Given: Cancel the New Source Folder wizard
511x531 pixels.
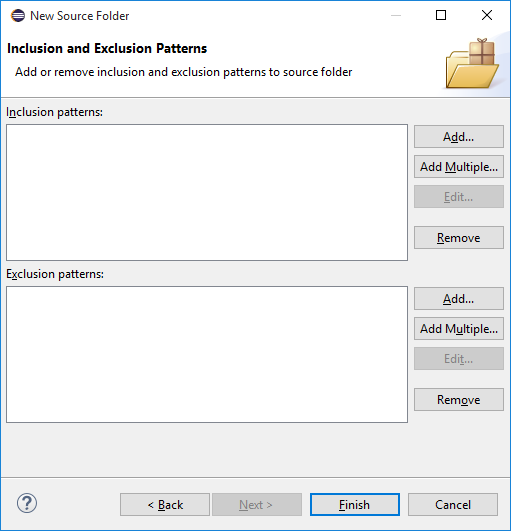Looking at the screenshot, I should tap(453, 505).
